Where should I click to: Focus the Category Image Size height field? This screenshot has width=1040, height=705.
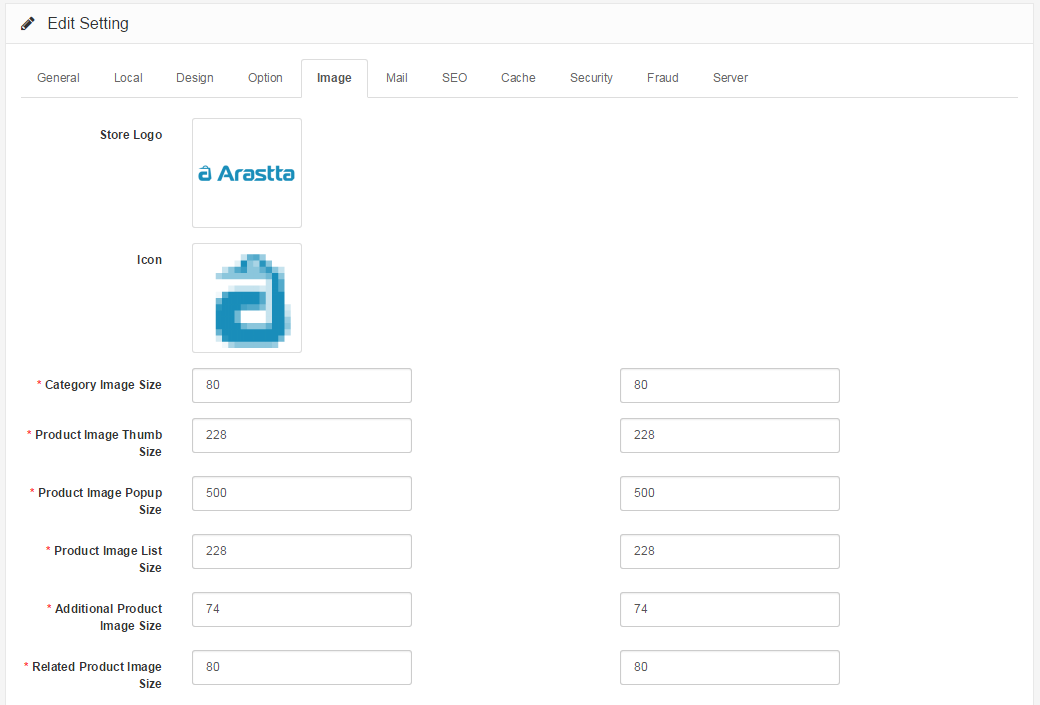tap(729, 385)
